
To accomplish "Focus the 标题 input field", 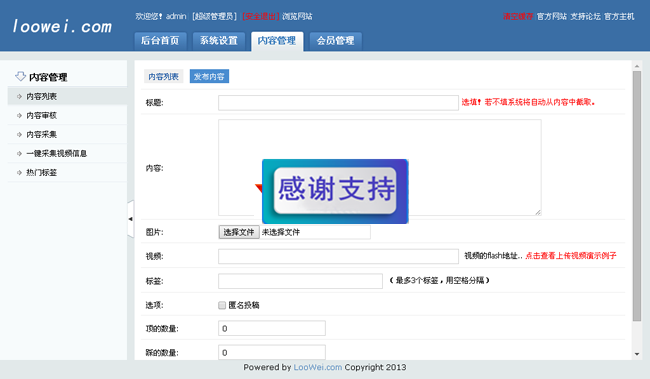I will [x=338, y=103].
